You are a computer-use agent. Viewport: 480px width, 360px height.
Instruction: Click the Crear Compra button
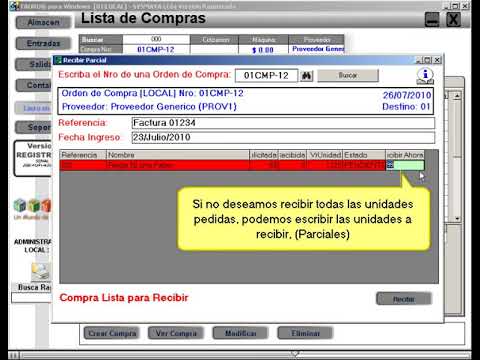click(x=112, y=333)
